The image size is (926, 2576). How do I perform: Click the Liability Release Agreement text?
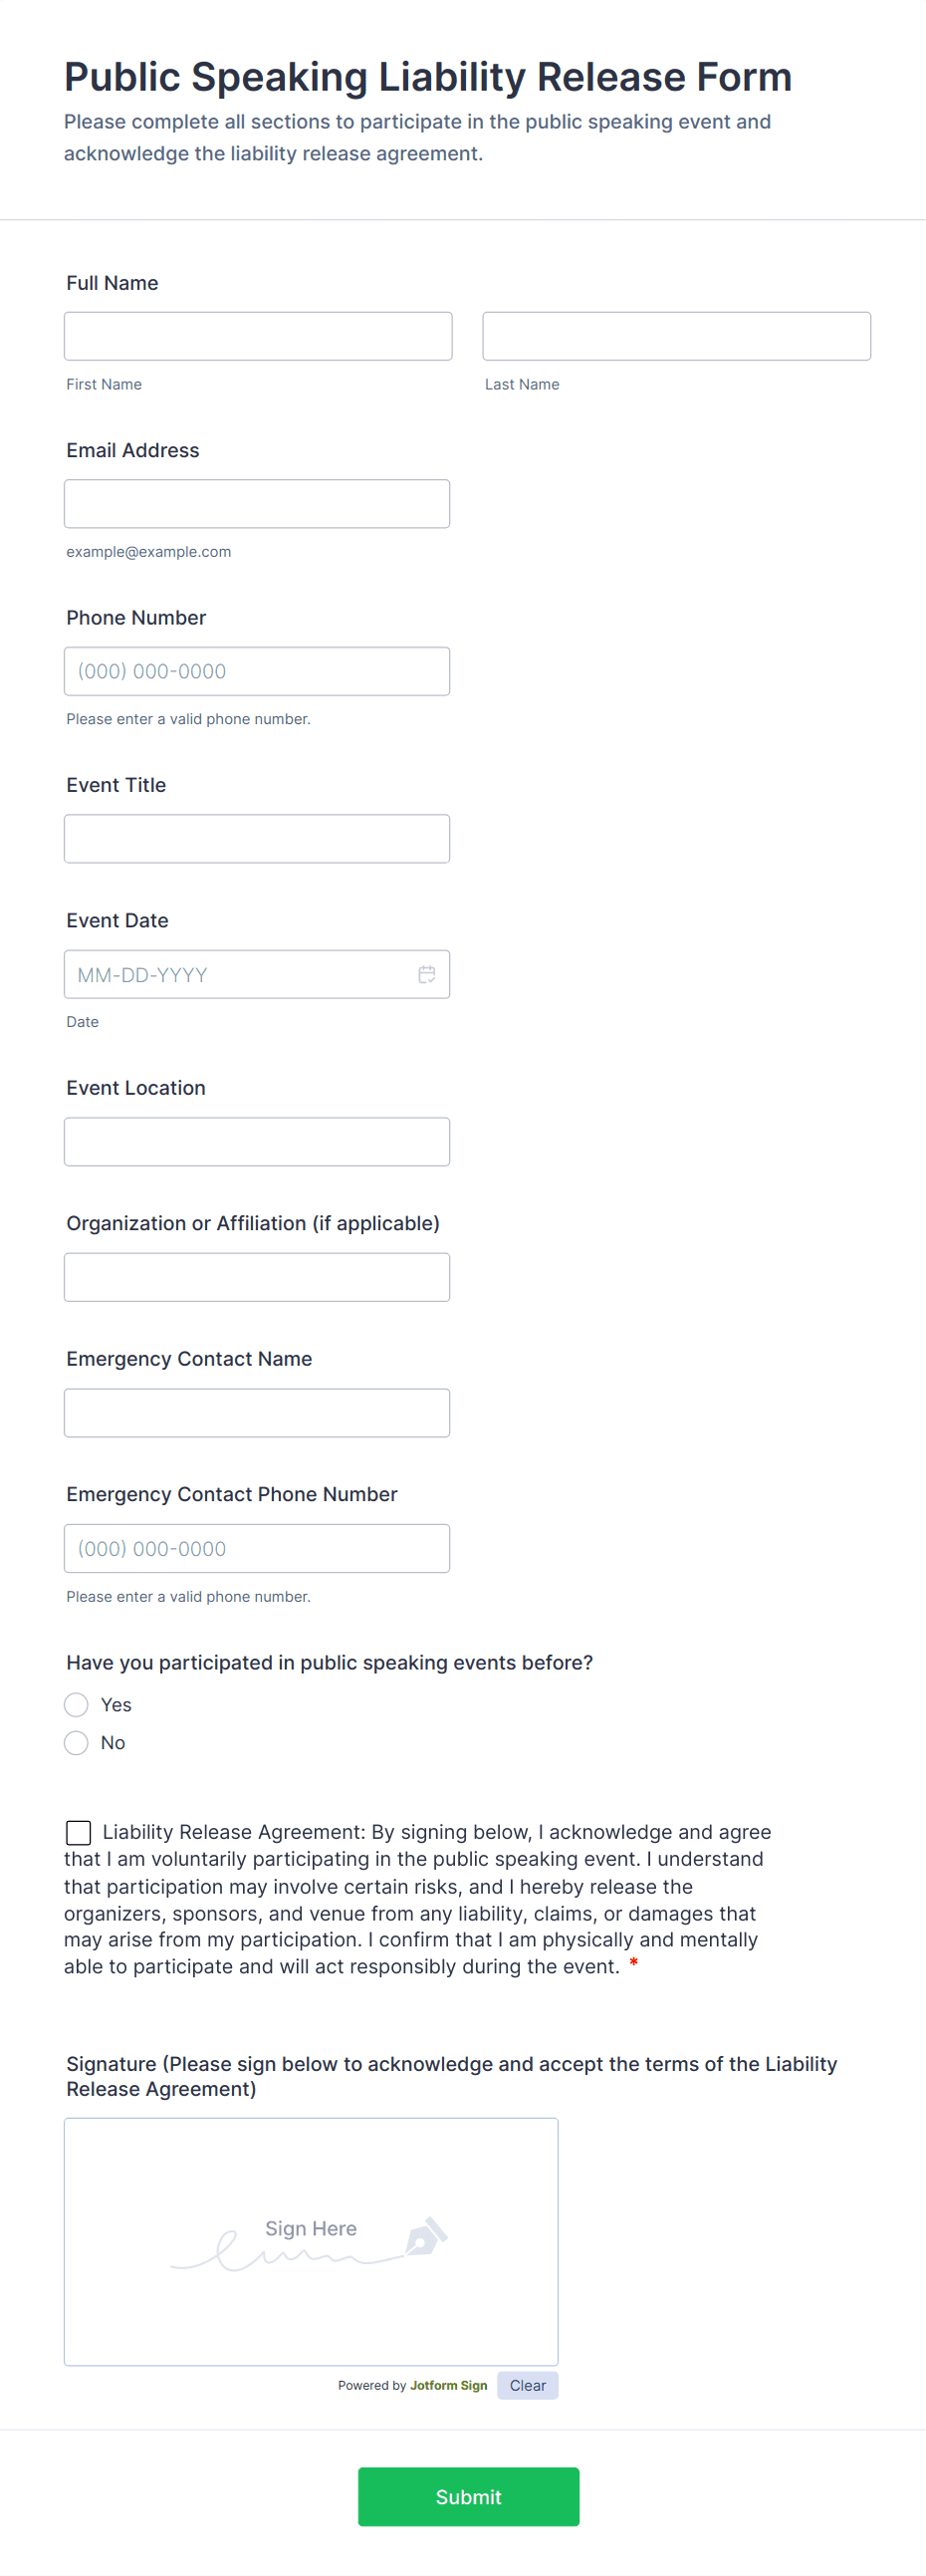pyautogui.click(x=420, y=1899)
